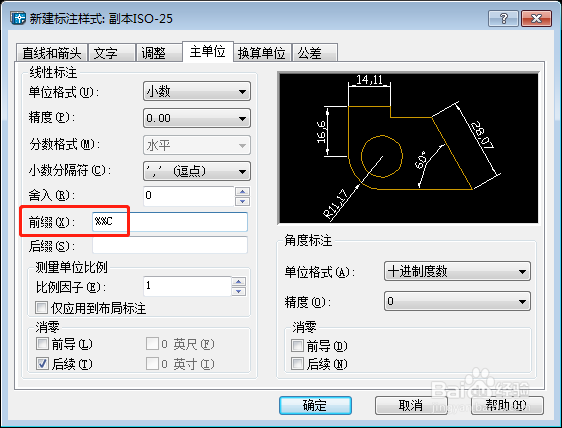The image size is (562, 428).
Task: Uncheck linear 后续(T) zero suppression checkbox
Action: point(42,363)
